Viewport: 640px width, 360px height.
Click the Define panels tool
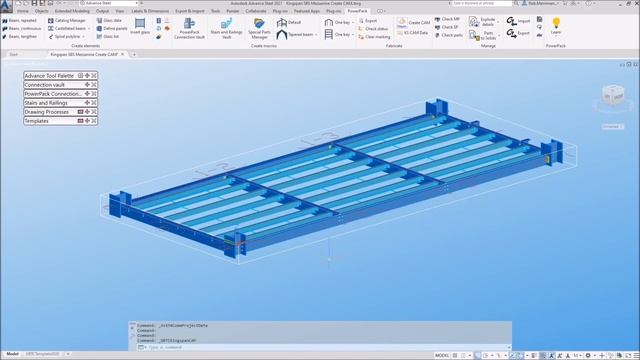(x=112, y=29)
